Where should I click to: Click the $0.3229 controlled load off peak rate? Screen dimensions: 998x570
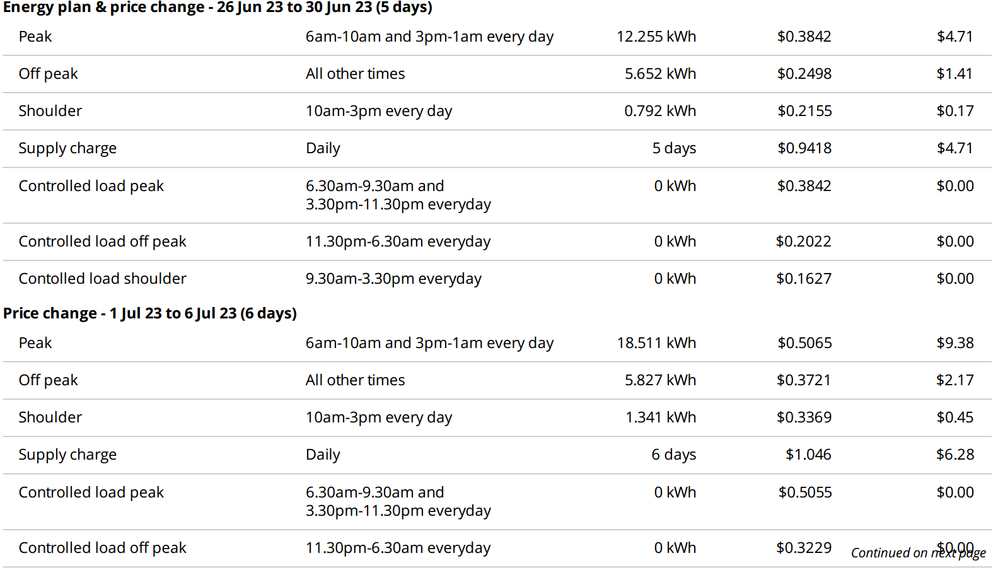pyautogui.click(x=804, y=548)
